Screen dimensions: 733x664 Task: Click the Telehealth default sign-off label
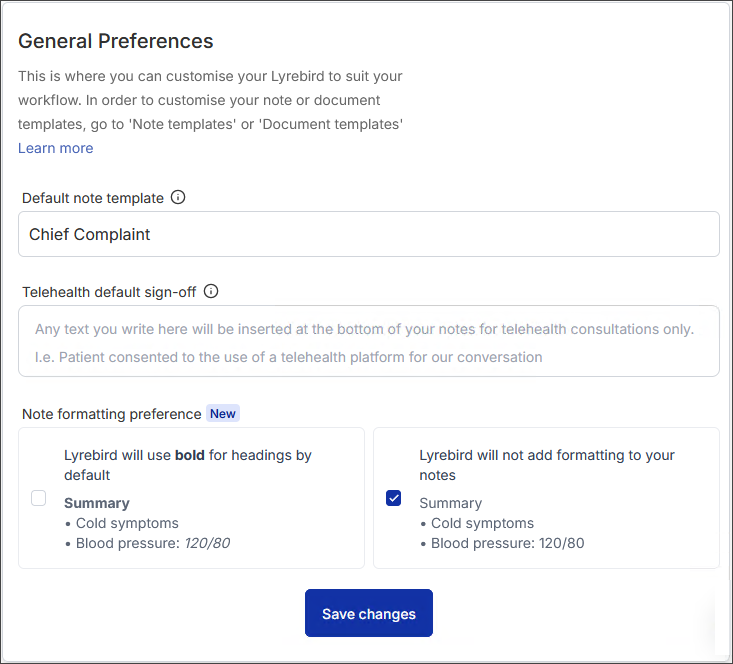[109, 292]
